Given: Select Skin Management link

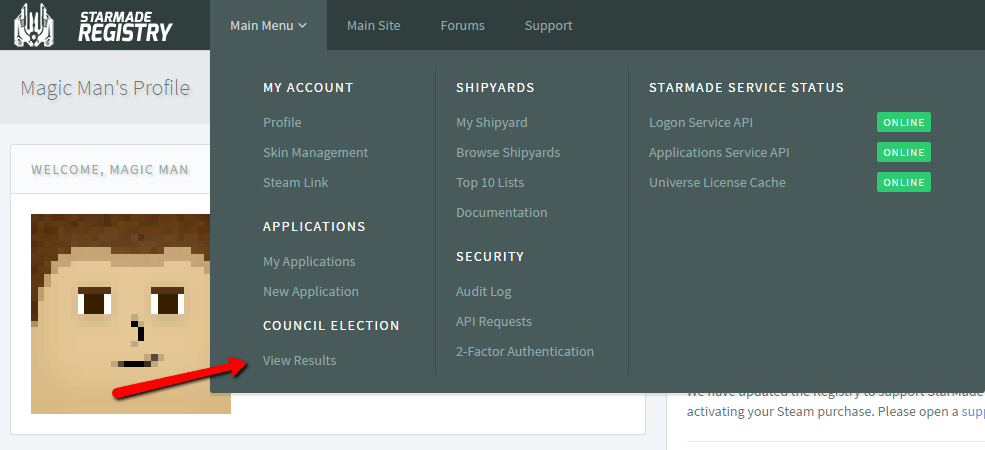Looking at the screenshot, I should tap(315, 152).
